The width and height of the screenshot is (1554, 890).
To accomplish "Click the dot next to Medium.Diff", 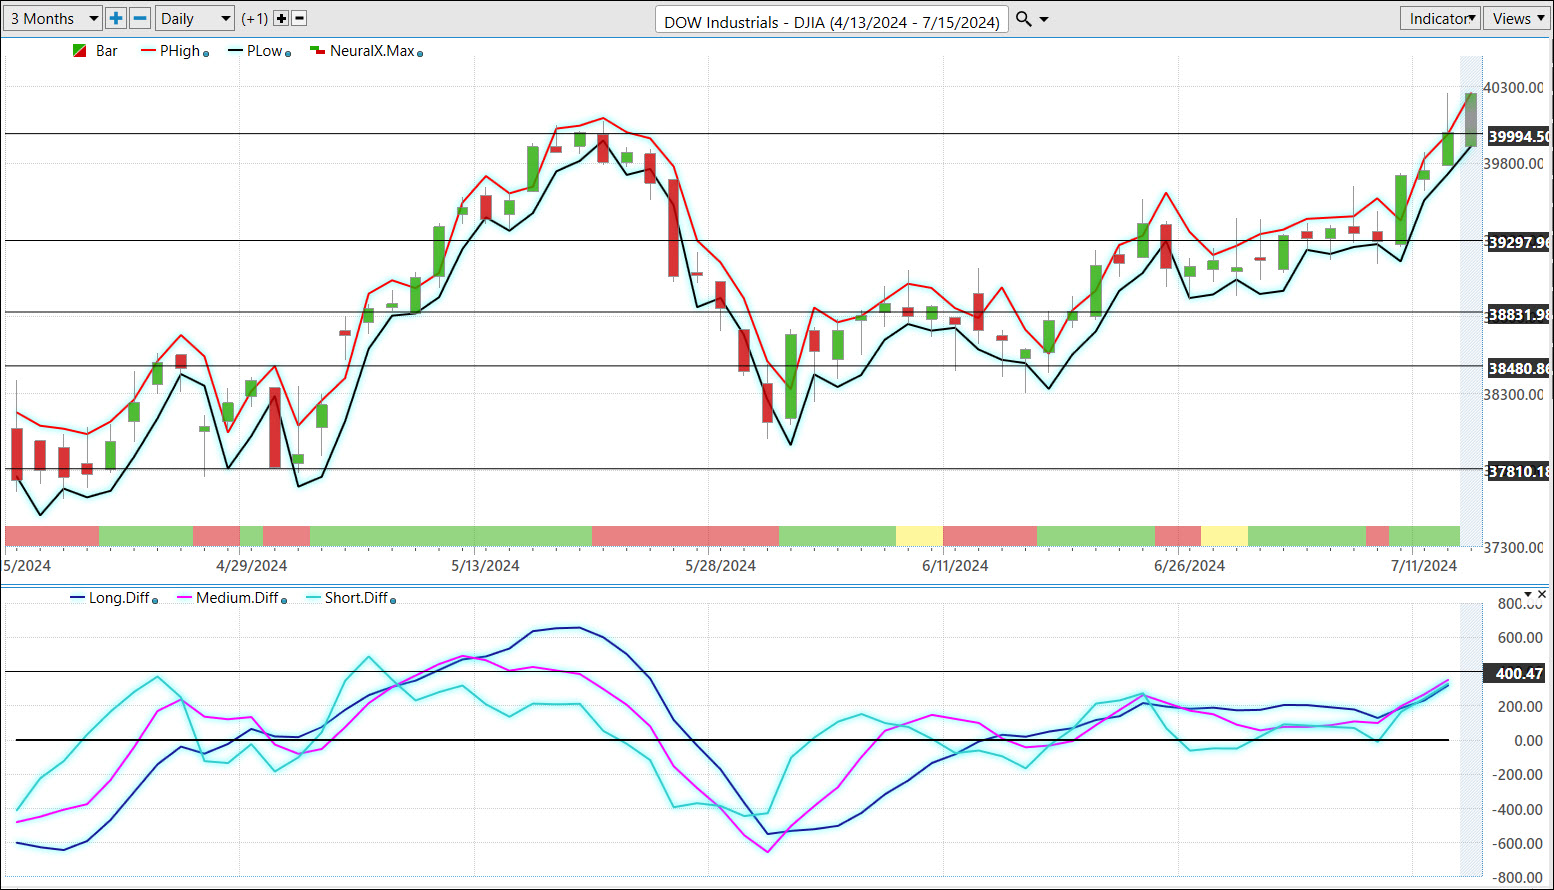I will pos(284,601).
